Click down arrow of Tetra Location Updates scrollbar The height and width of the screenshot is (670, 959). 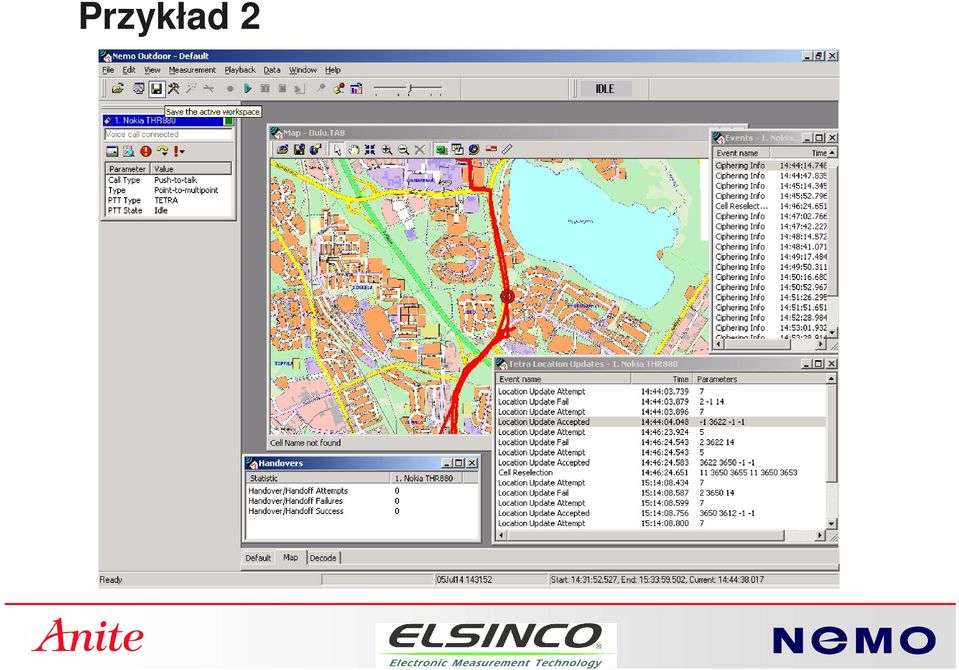coord(831,524)
